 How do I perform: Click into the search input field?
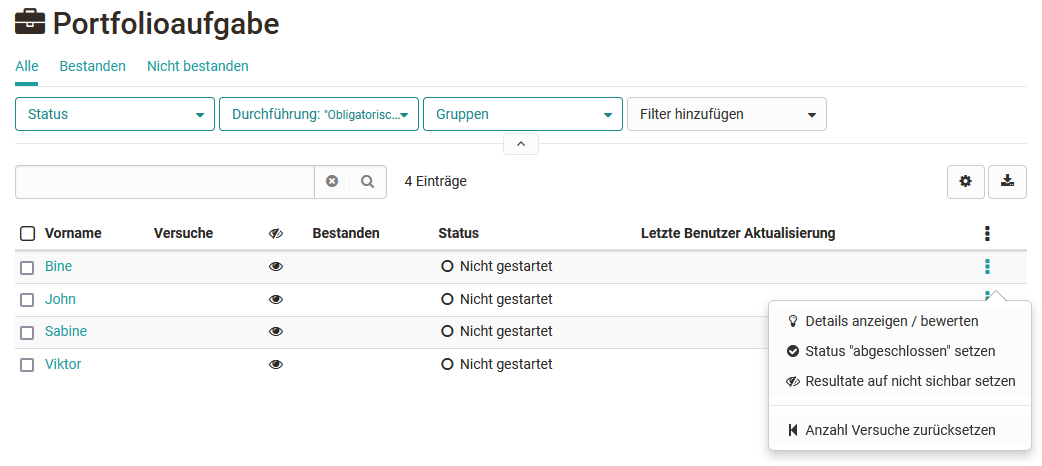(x=165, y=182)
